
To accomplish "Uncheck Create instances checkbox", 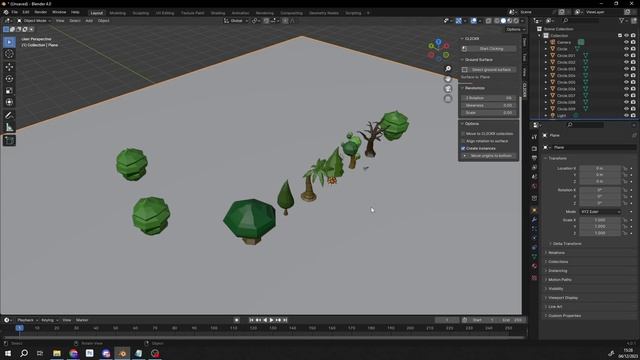I will pos(463,148).
